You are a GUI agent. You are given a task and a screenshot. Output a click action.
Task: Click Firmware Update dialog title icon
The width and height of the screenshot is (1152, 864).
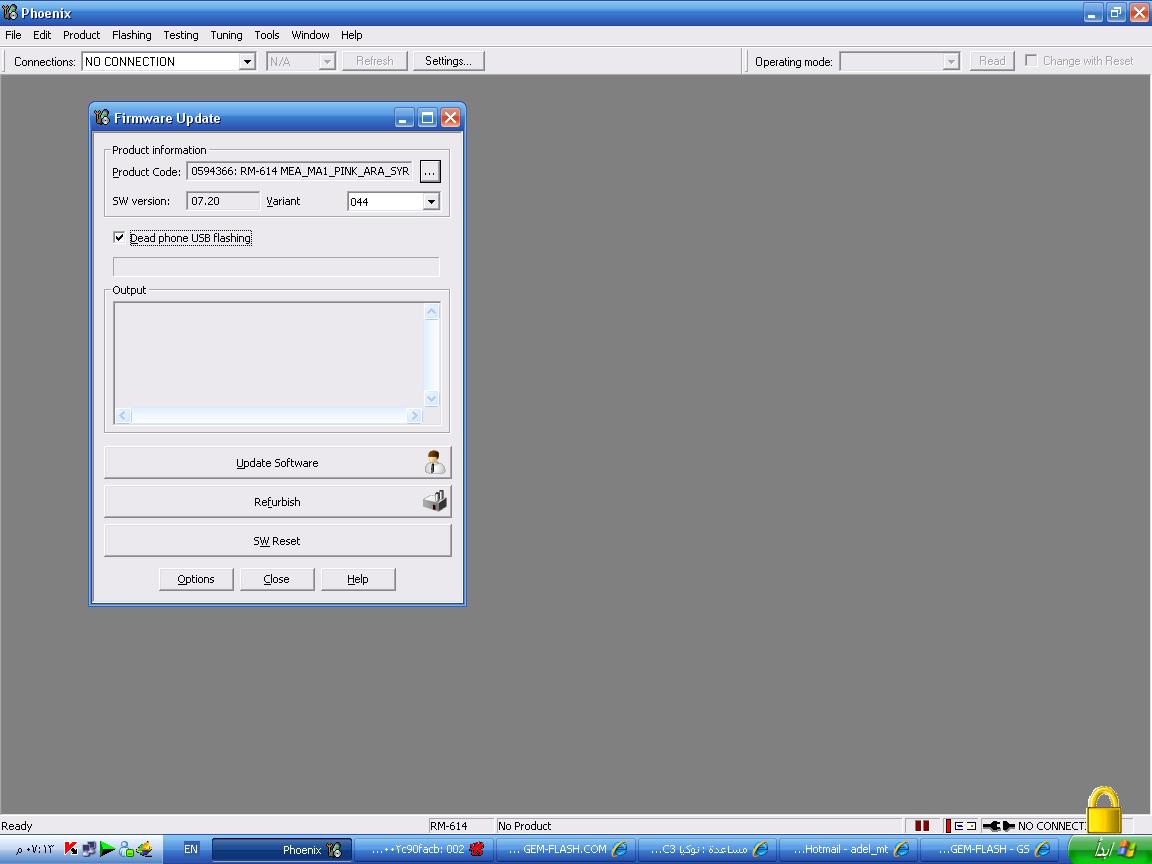[x=102, y=118]
